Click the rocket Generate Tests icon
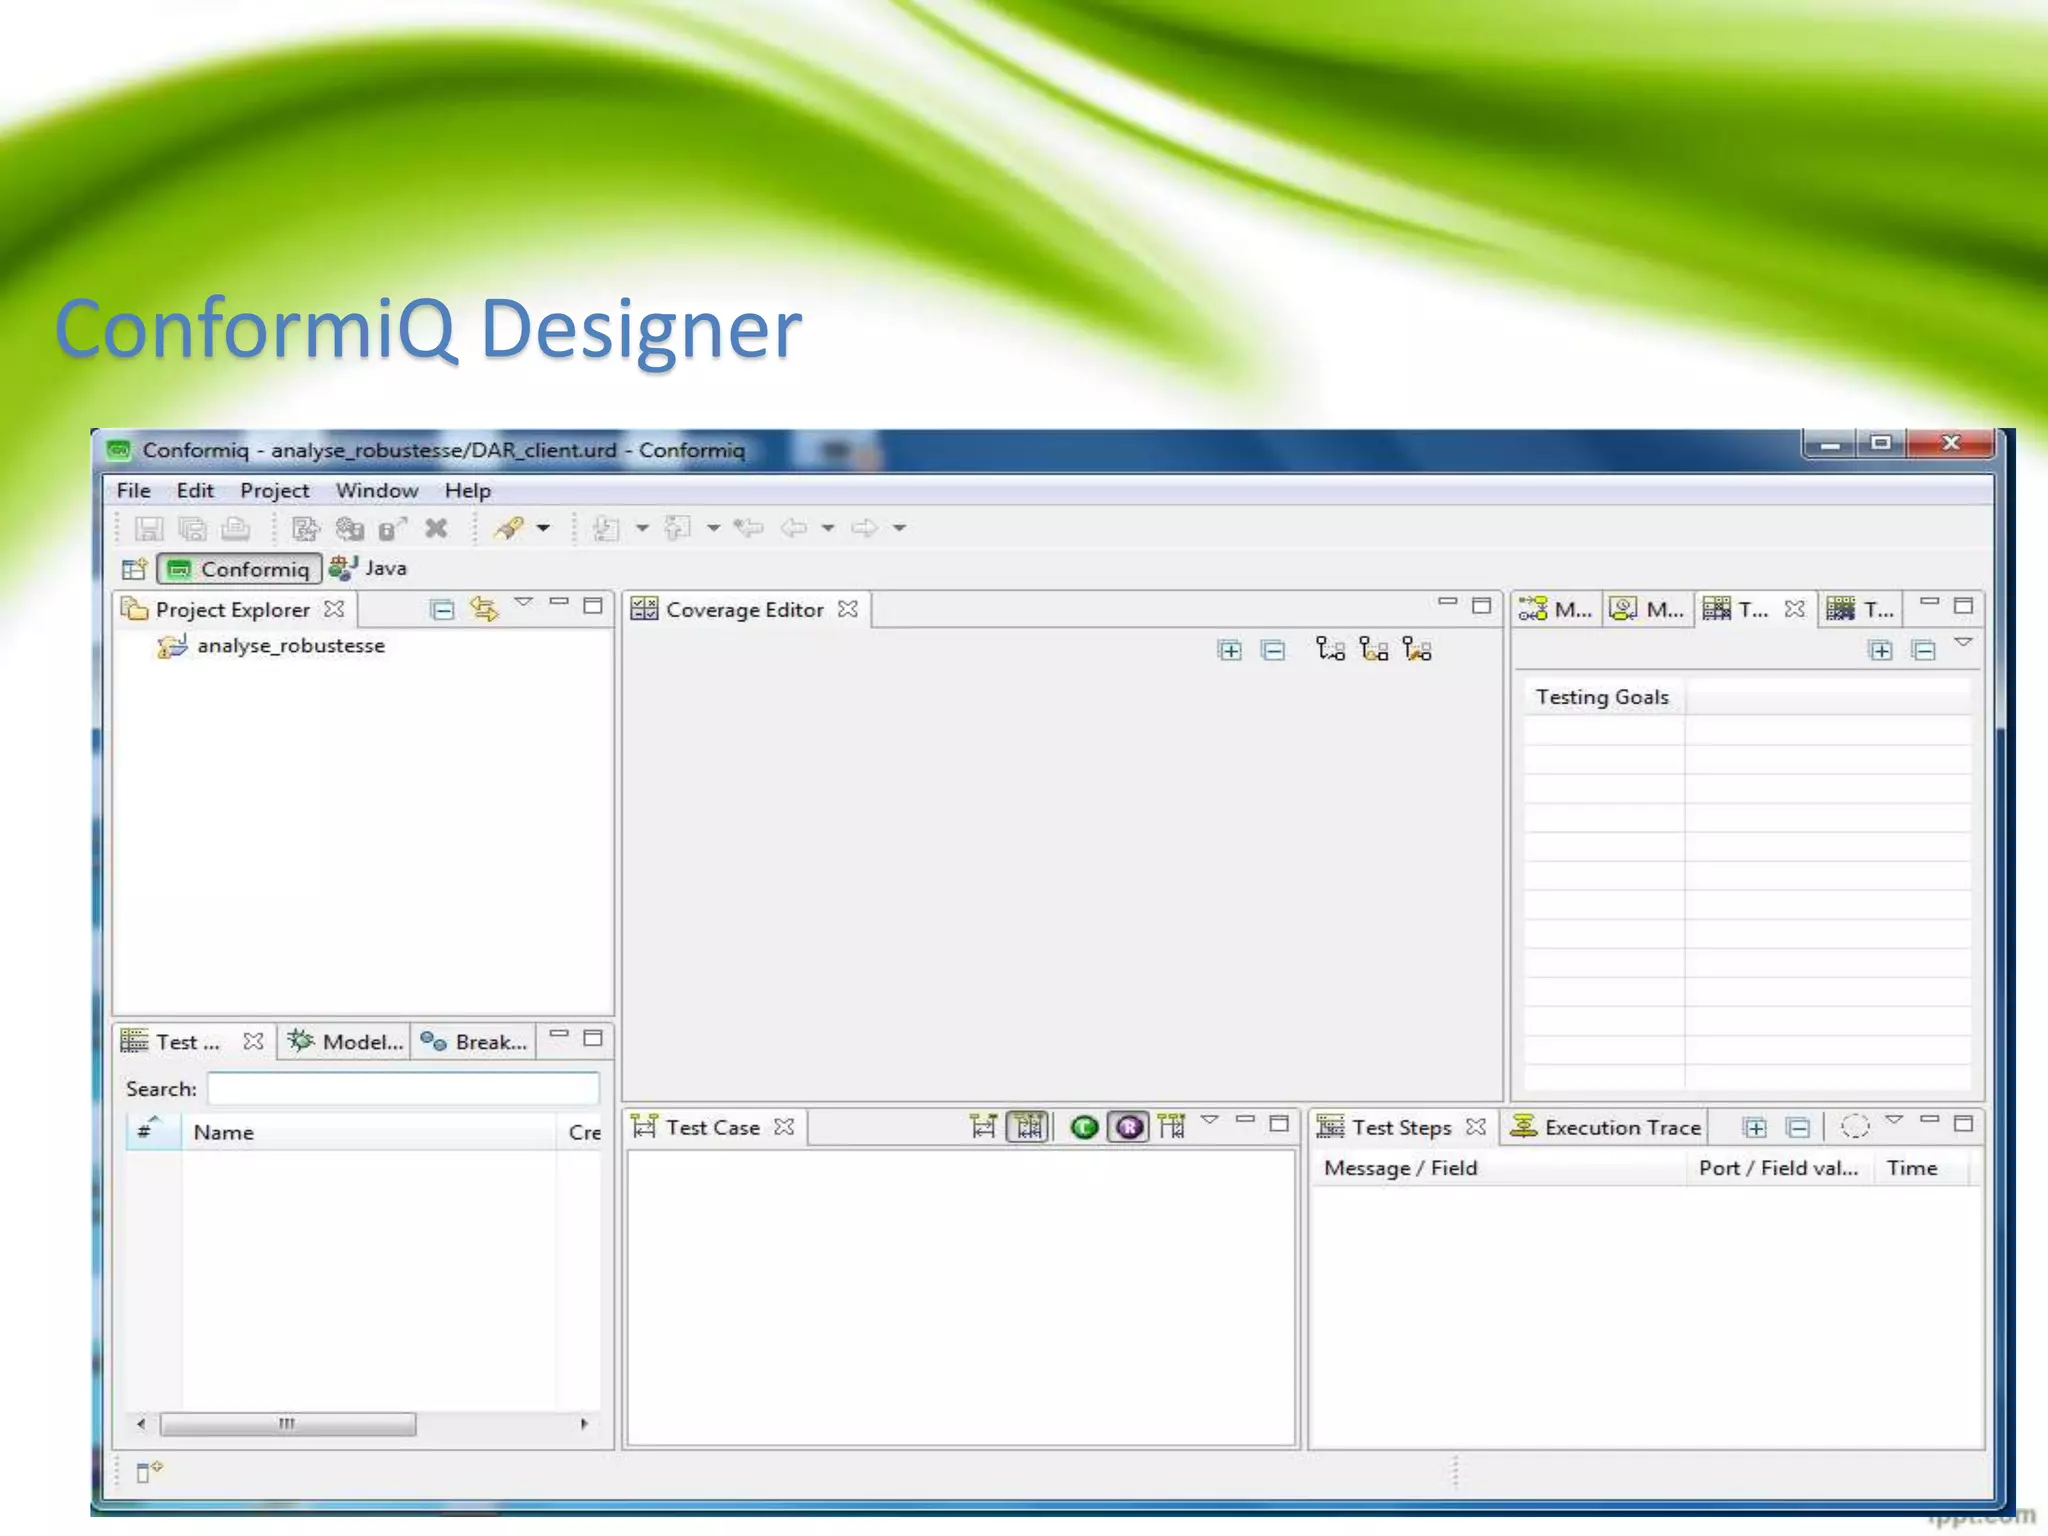 coord(509,528)
